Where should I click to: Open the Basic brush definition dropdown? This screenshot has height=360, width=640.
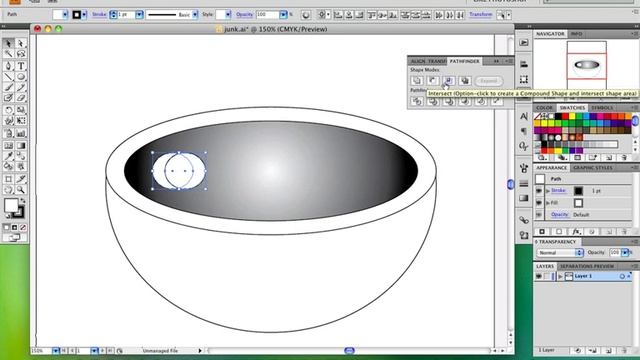click(195, 15)
